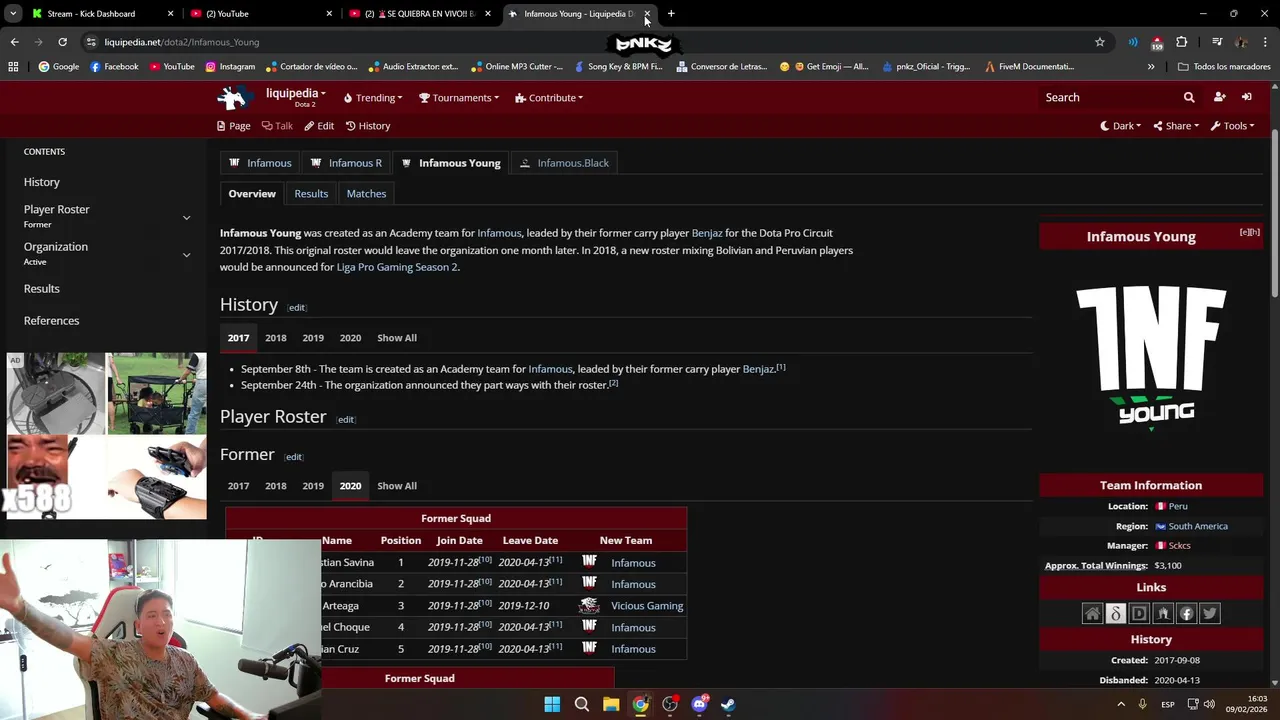Open the Liquipedia search magnifier icon
This screenshot has width=1280, height=720.
tap(1189, 97)
